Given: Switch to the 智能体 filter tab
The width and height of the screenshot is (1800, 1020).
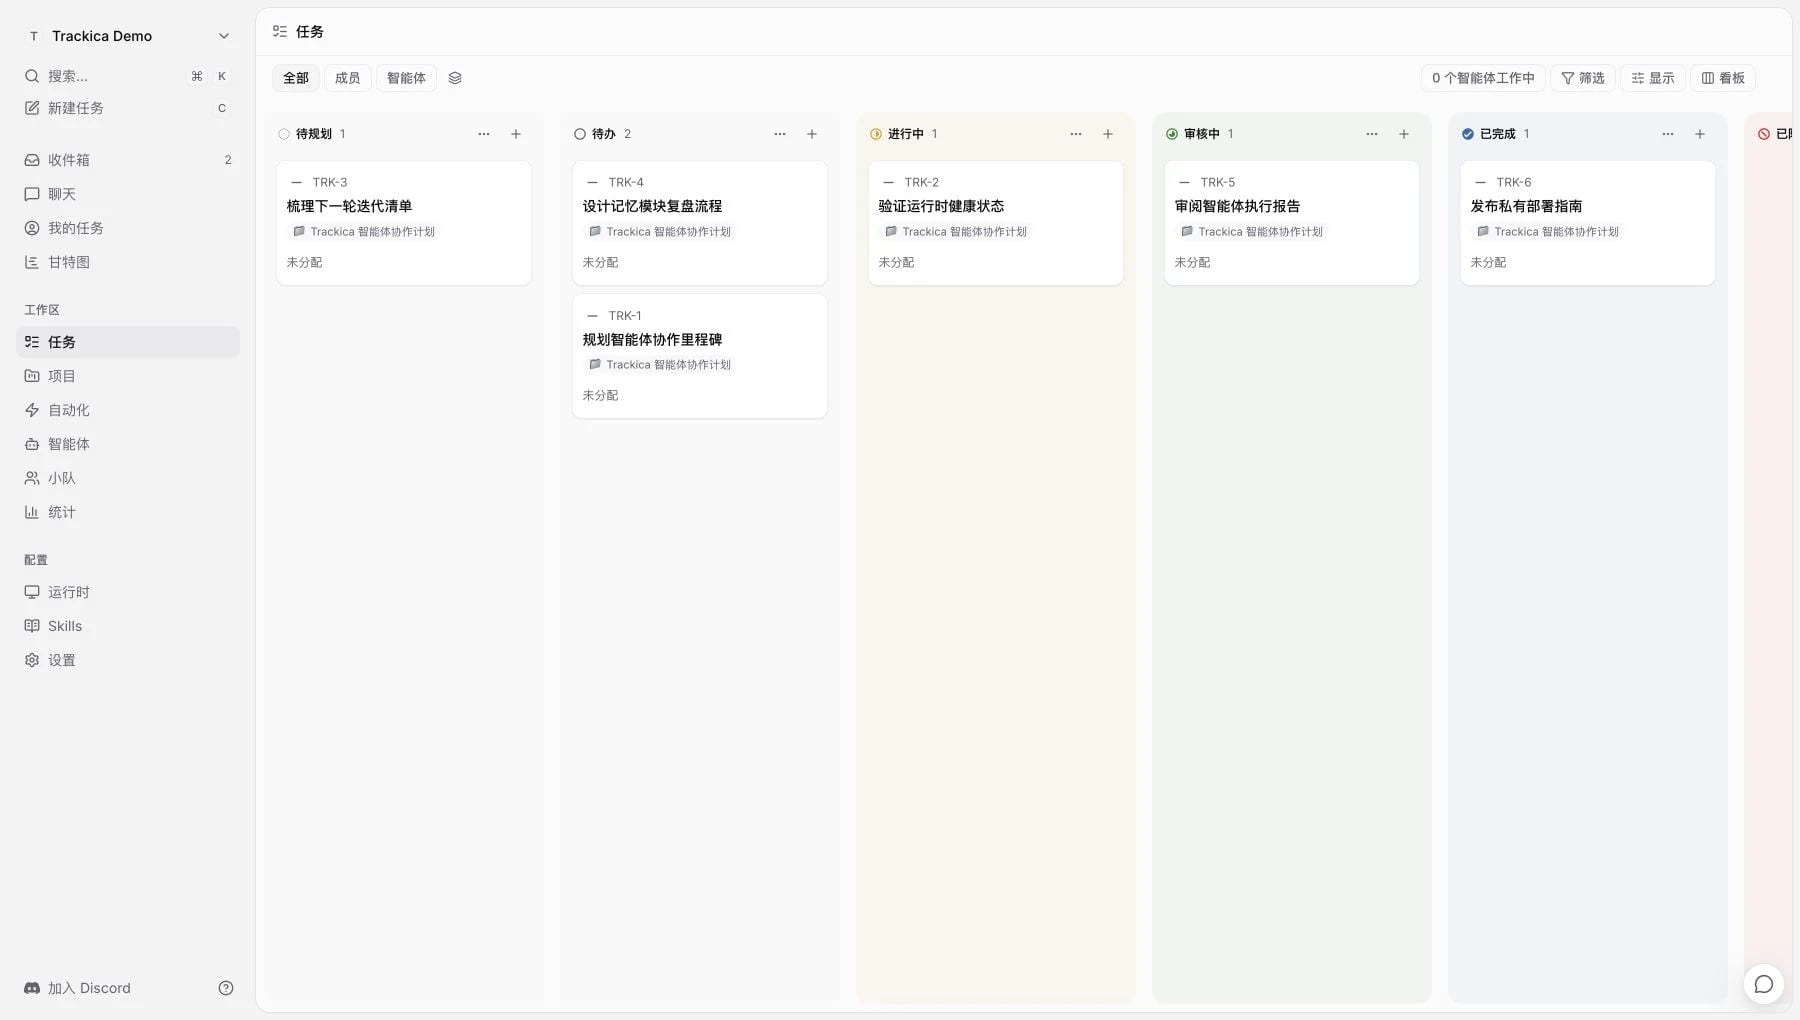Looking at the screenshot, I should point(406,78).
